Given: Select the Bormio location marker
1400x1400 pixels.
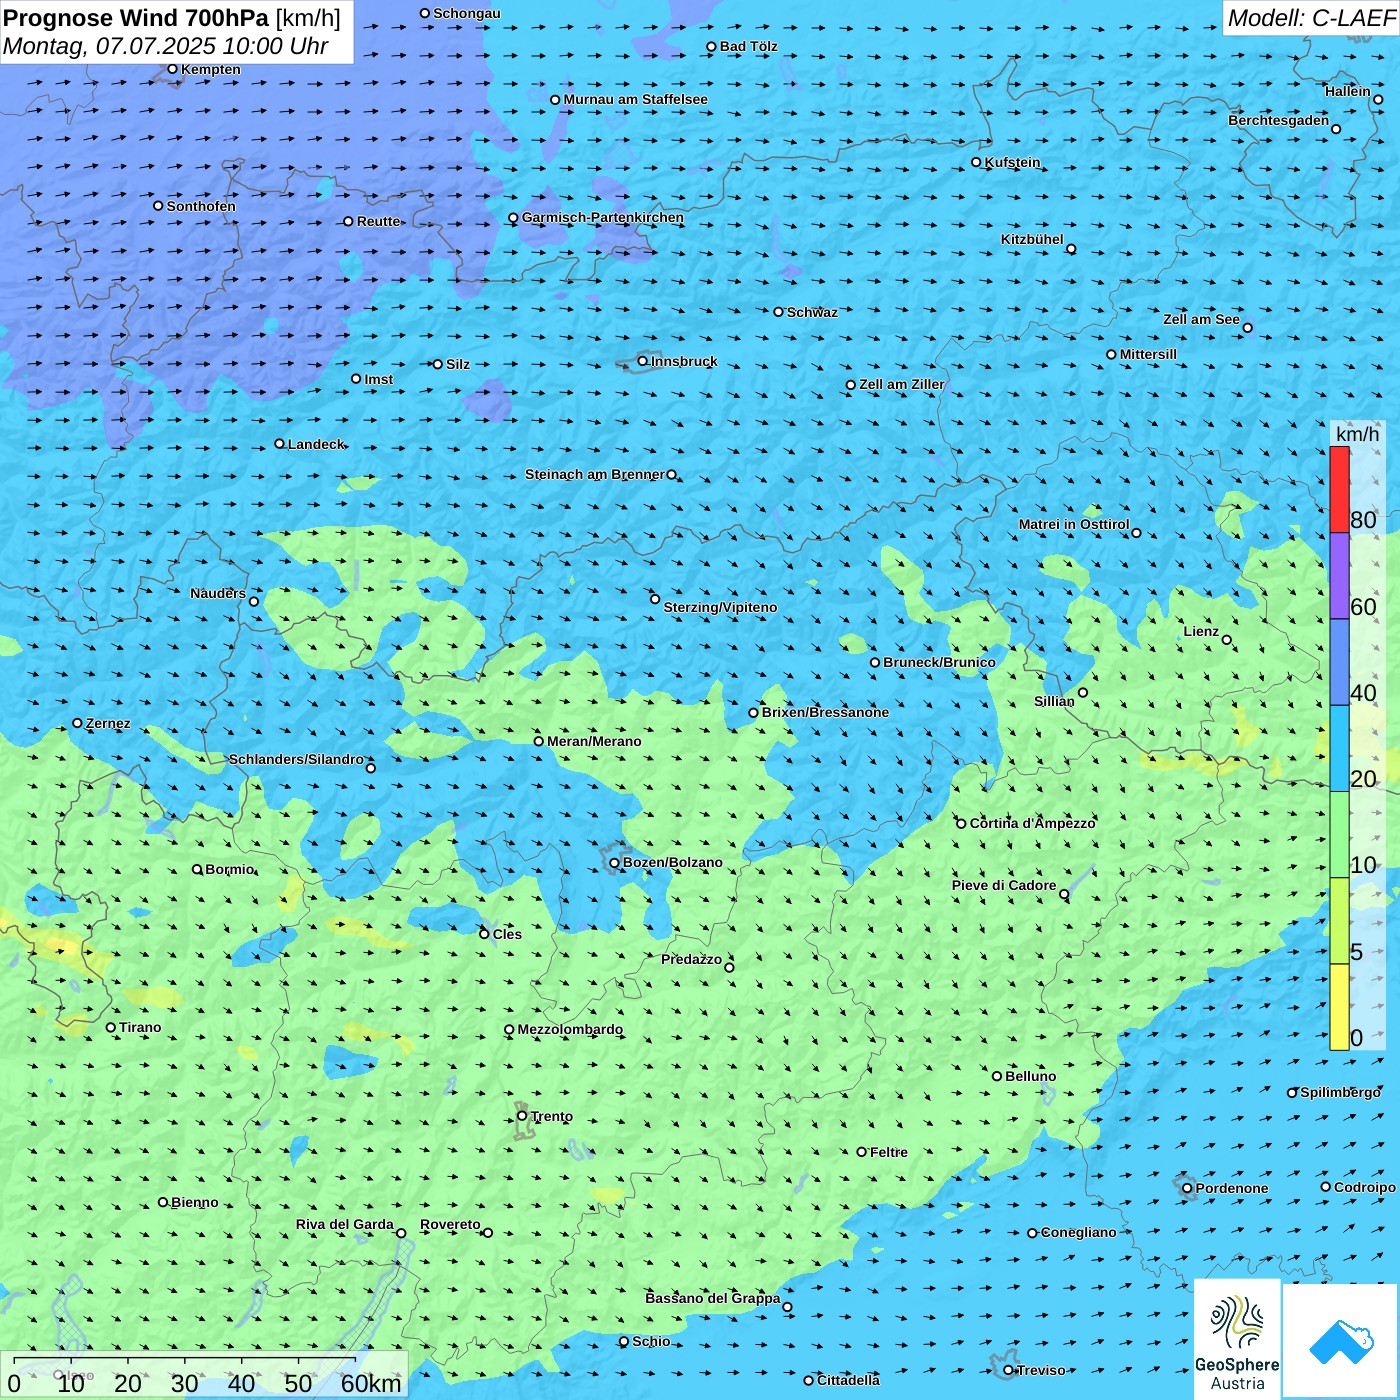Looking at the screenshot, I should click(197, 869).
